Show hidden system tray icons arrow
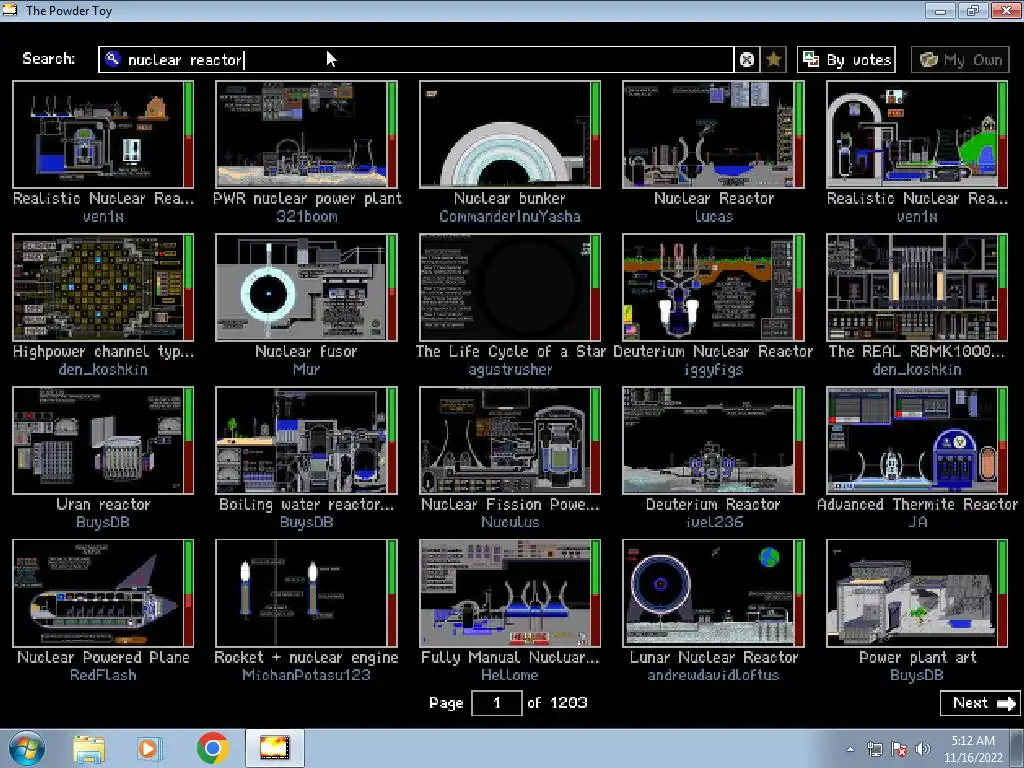 [x=850, y=750]
